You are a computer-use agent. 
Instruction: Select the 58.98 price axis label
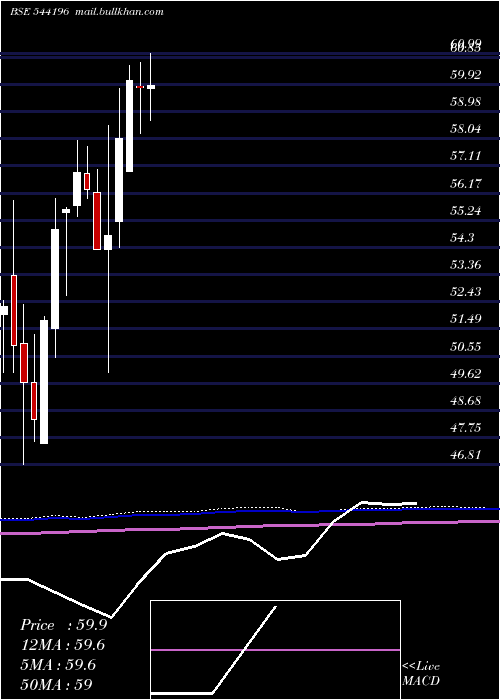click(466, 102)
